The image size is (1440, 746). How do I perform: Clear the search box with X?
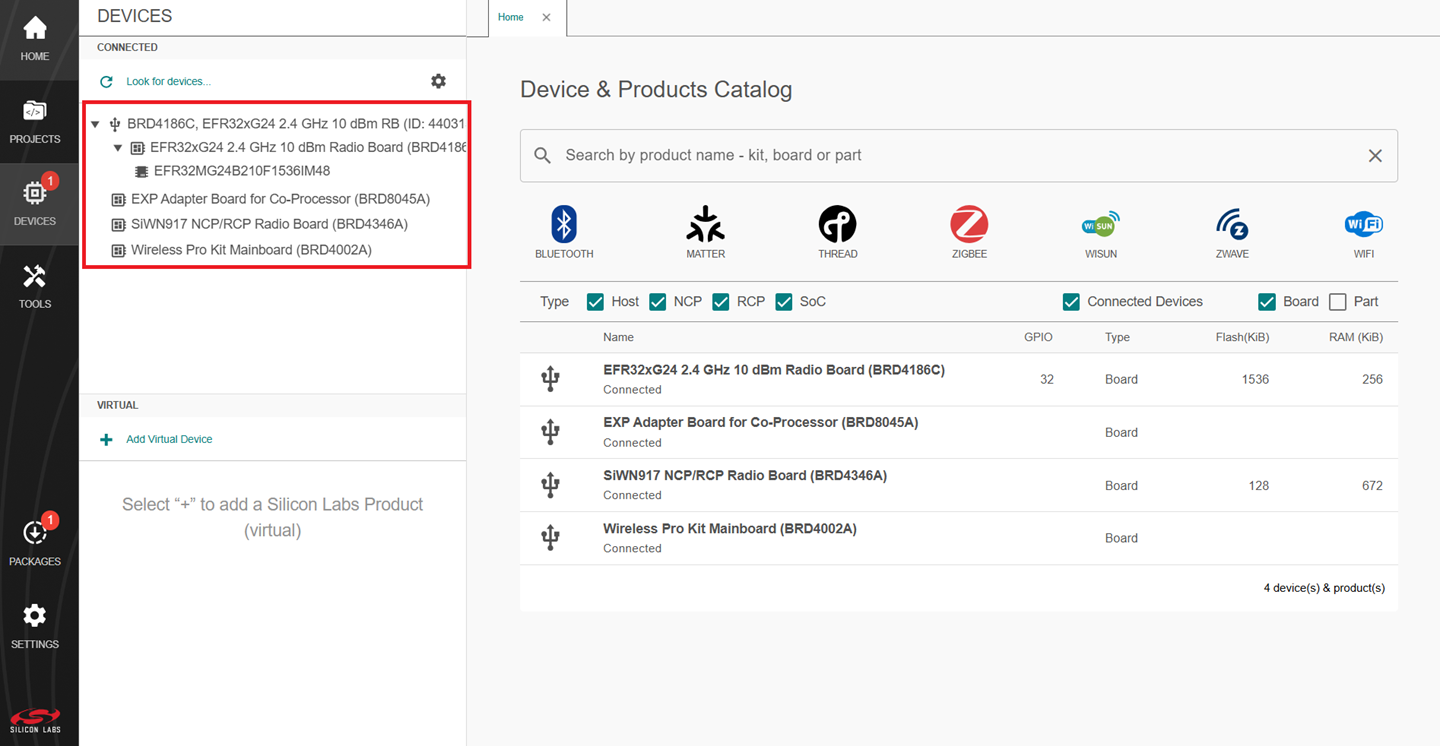pyautogui.click(x=1375, y=156)
